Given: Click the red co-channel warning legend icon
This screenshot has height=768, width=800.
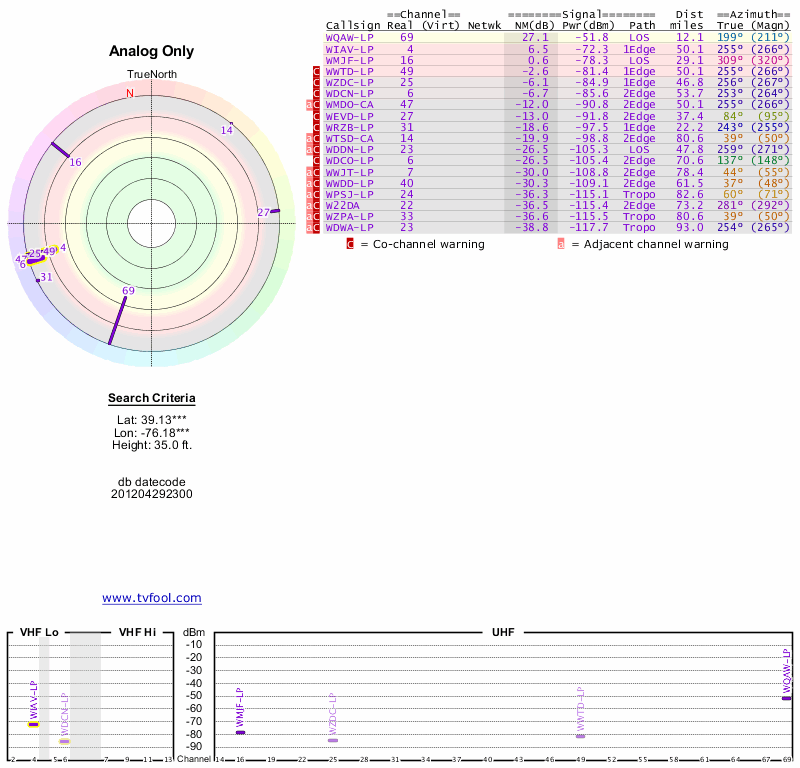Looking at the screenshot, I should coord(350,244).
